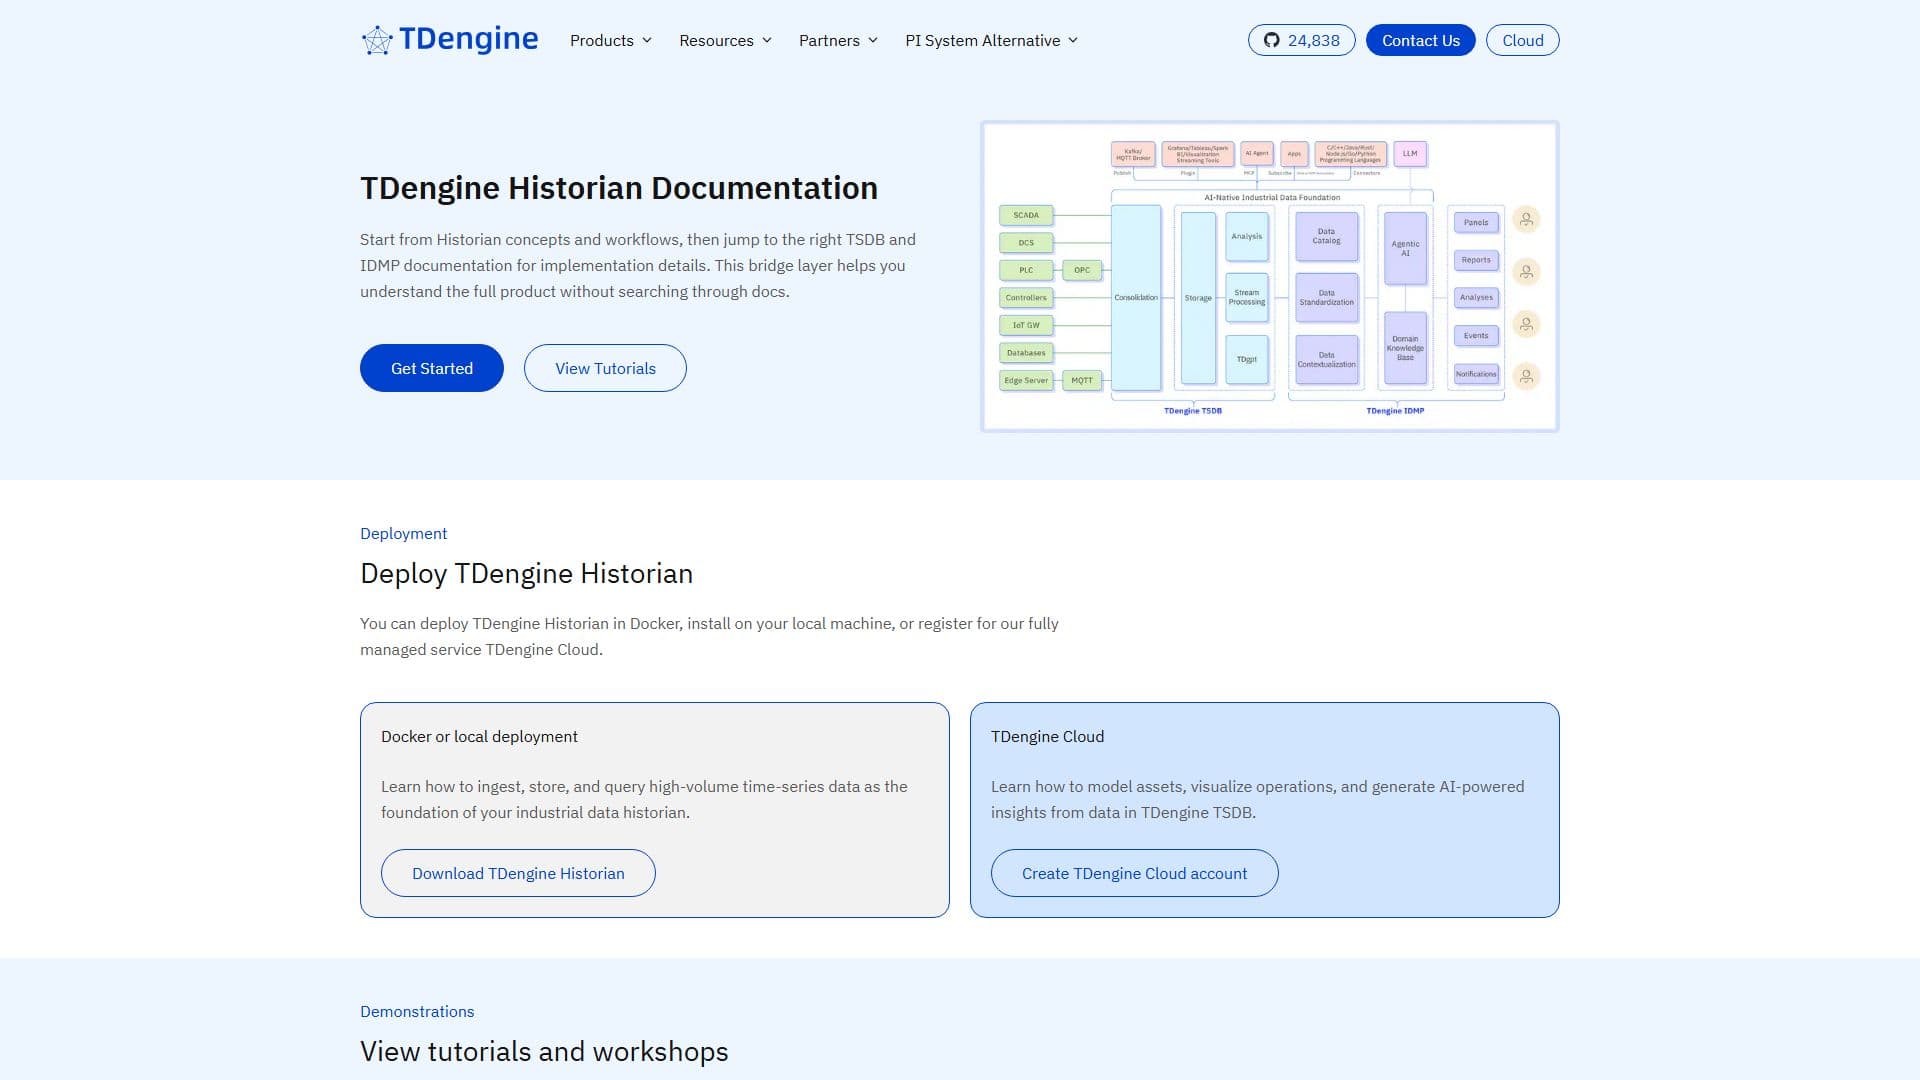This screenshot has height=1080, width=1920.
Task: Click the "TDengine Cloud" card title
Action: (x=1047, y=736)
